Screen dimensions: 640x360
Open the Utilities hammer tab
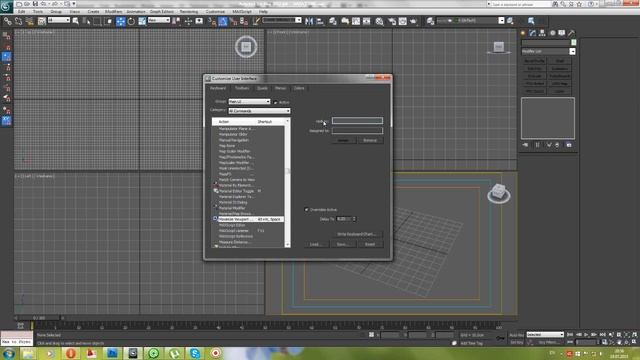(571, 33)
